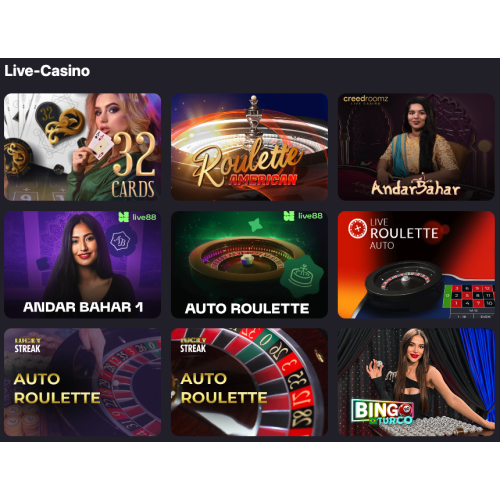
Task: Open the Bingo Turco game tile
Action: pyautogui.click(x=416, y=382)
